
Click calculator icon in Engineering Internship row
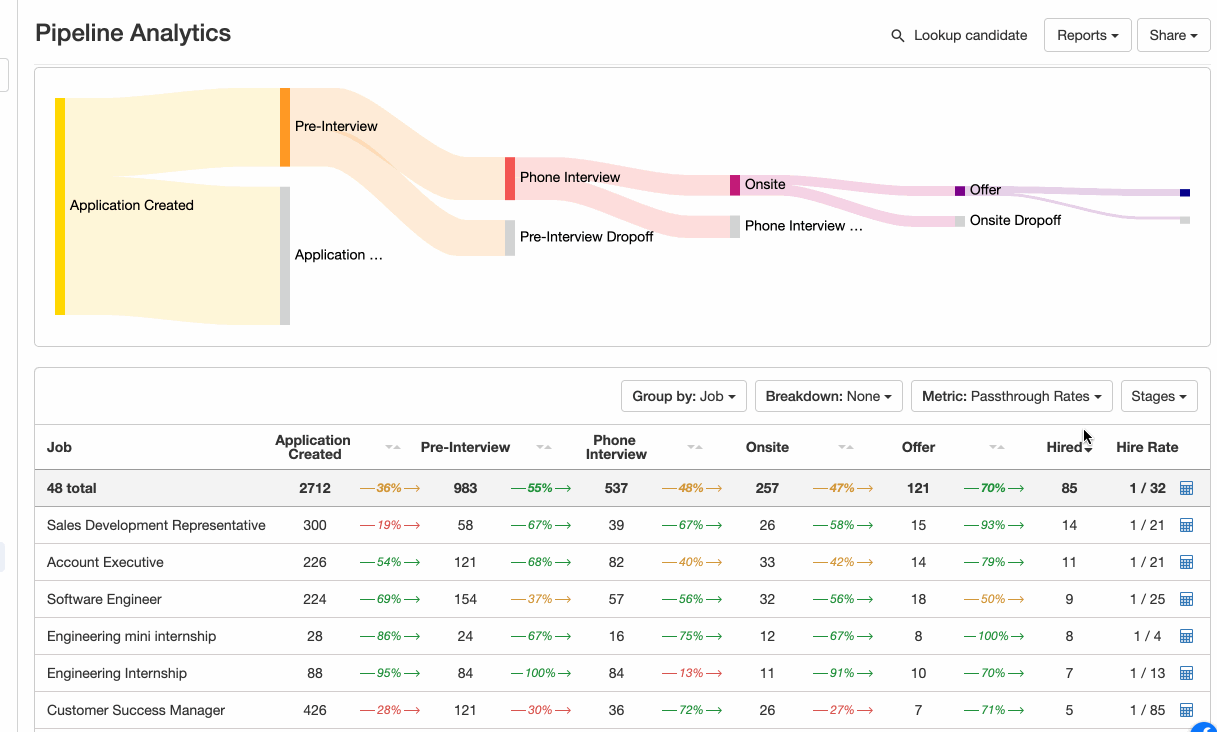click(x=1187, y=673)
